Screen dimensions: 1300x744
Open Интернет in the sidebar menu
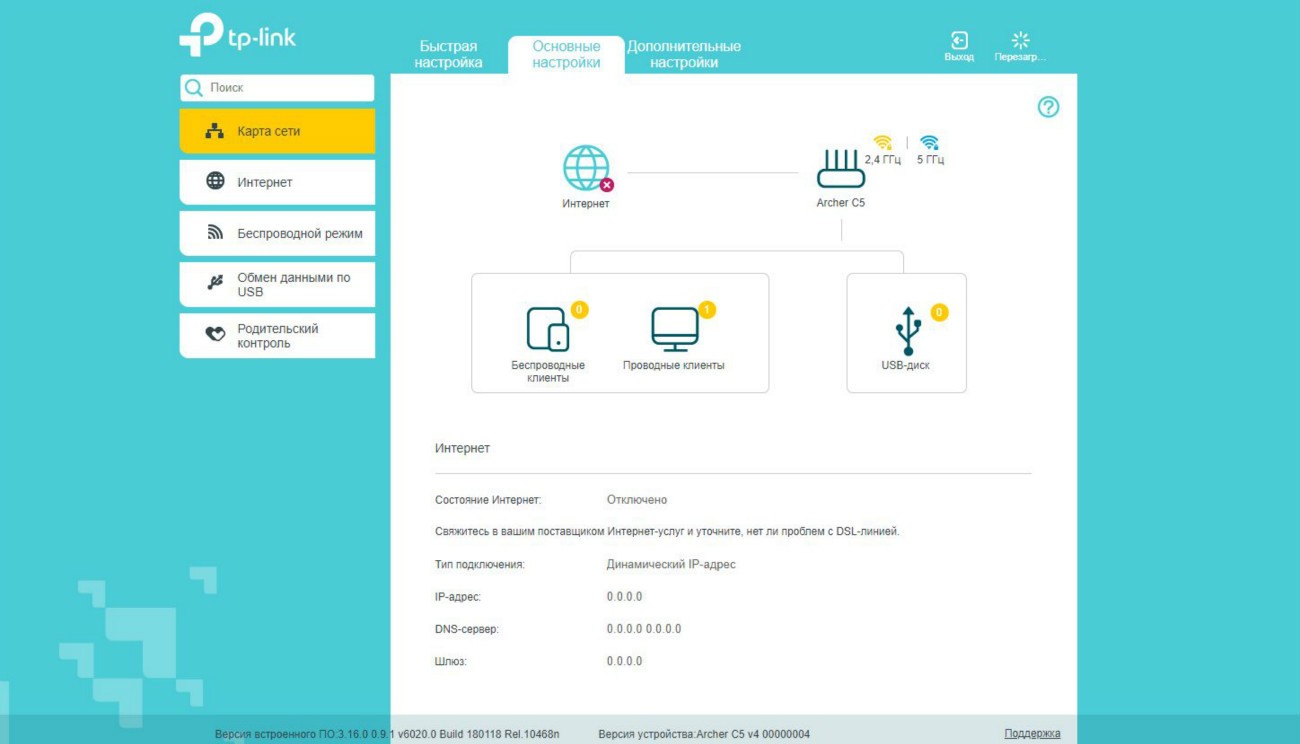point(277,183)
